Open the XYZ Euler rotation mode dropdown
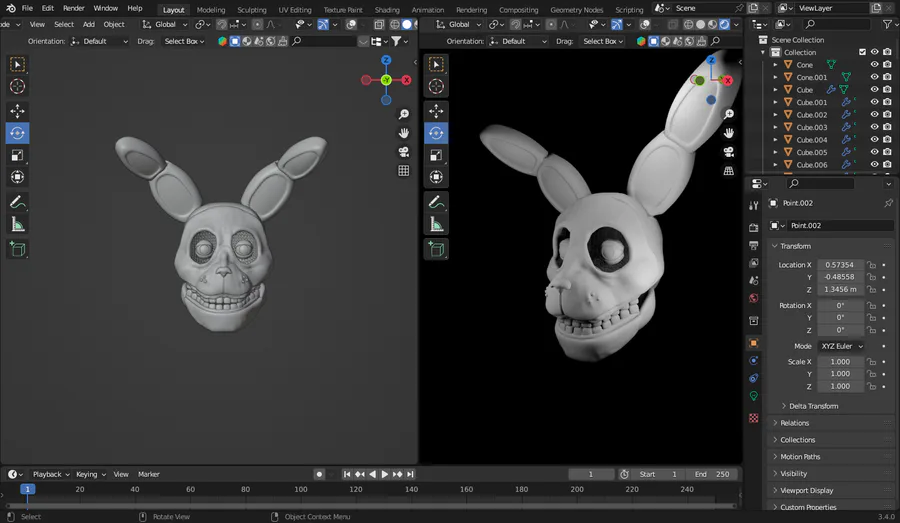 coord(841,346)
